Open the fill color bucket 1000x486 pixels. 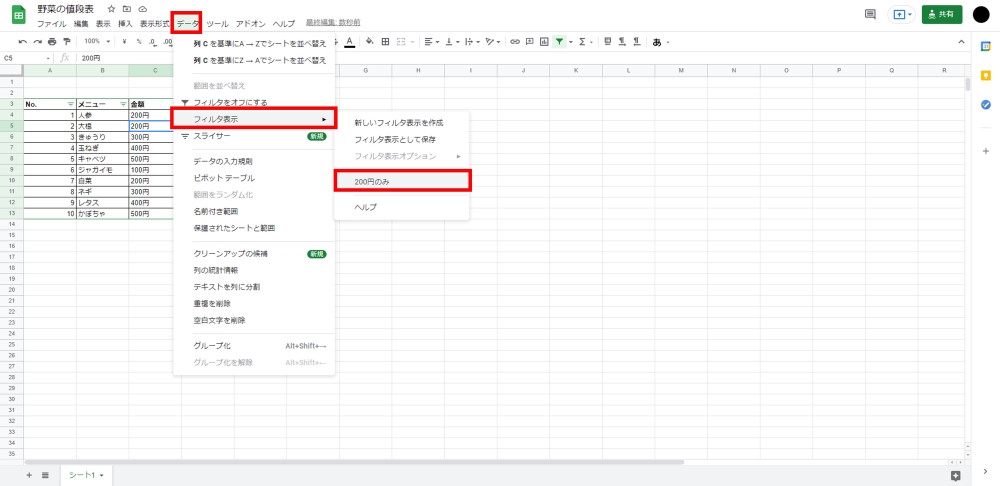[369, 41]
